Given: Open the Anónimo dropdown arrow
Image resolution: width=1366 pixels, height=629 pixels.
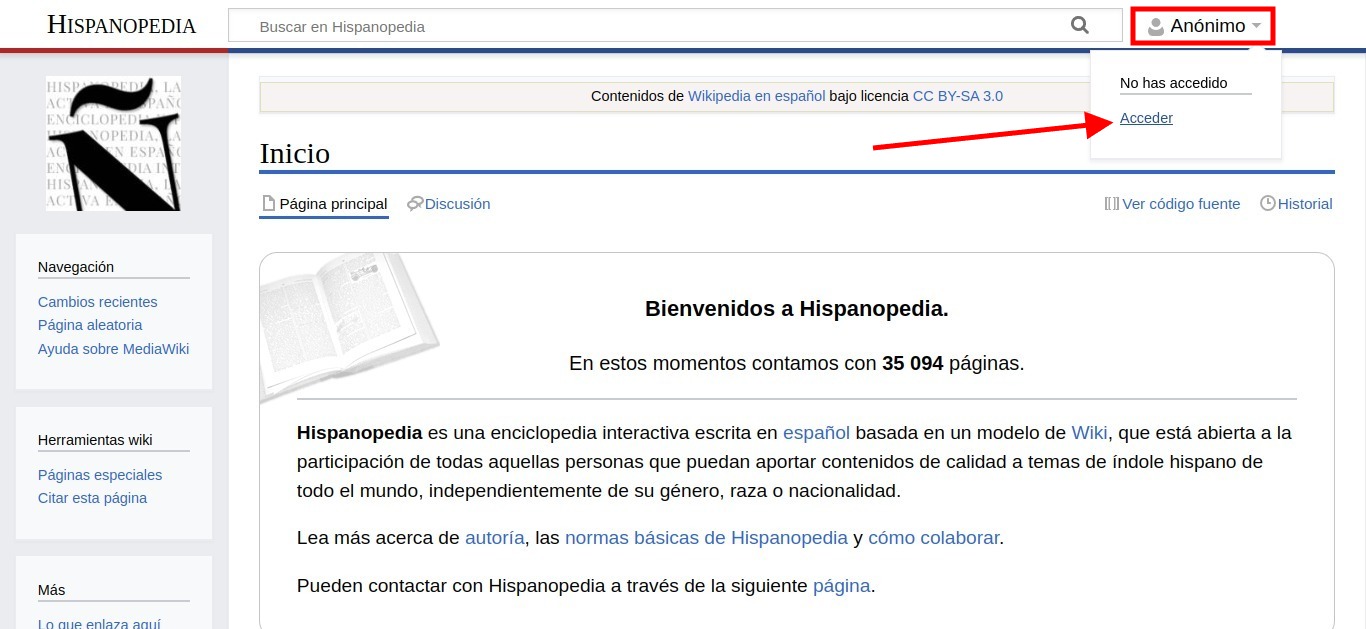Looking at the screenshot, I should (x=1258, y=27).
